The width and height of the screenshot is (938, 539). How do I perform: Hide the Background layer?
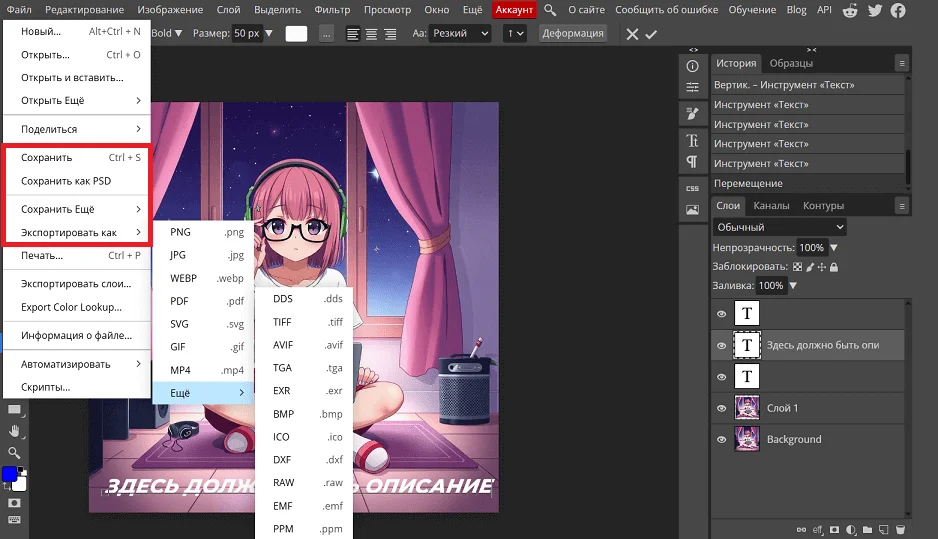(x=721, y=439)
